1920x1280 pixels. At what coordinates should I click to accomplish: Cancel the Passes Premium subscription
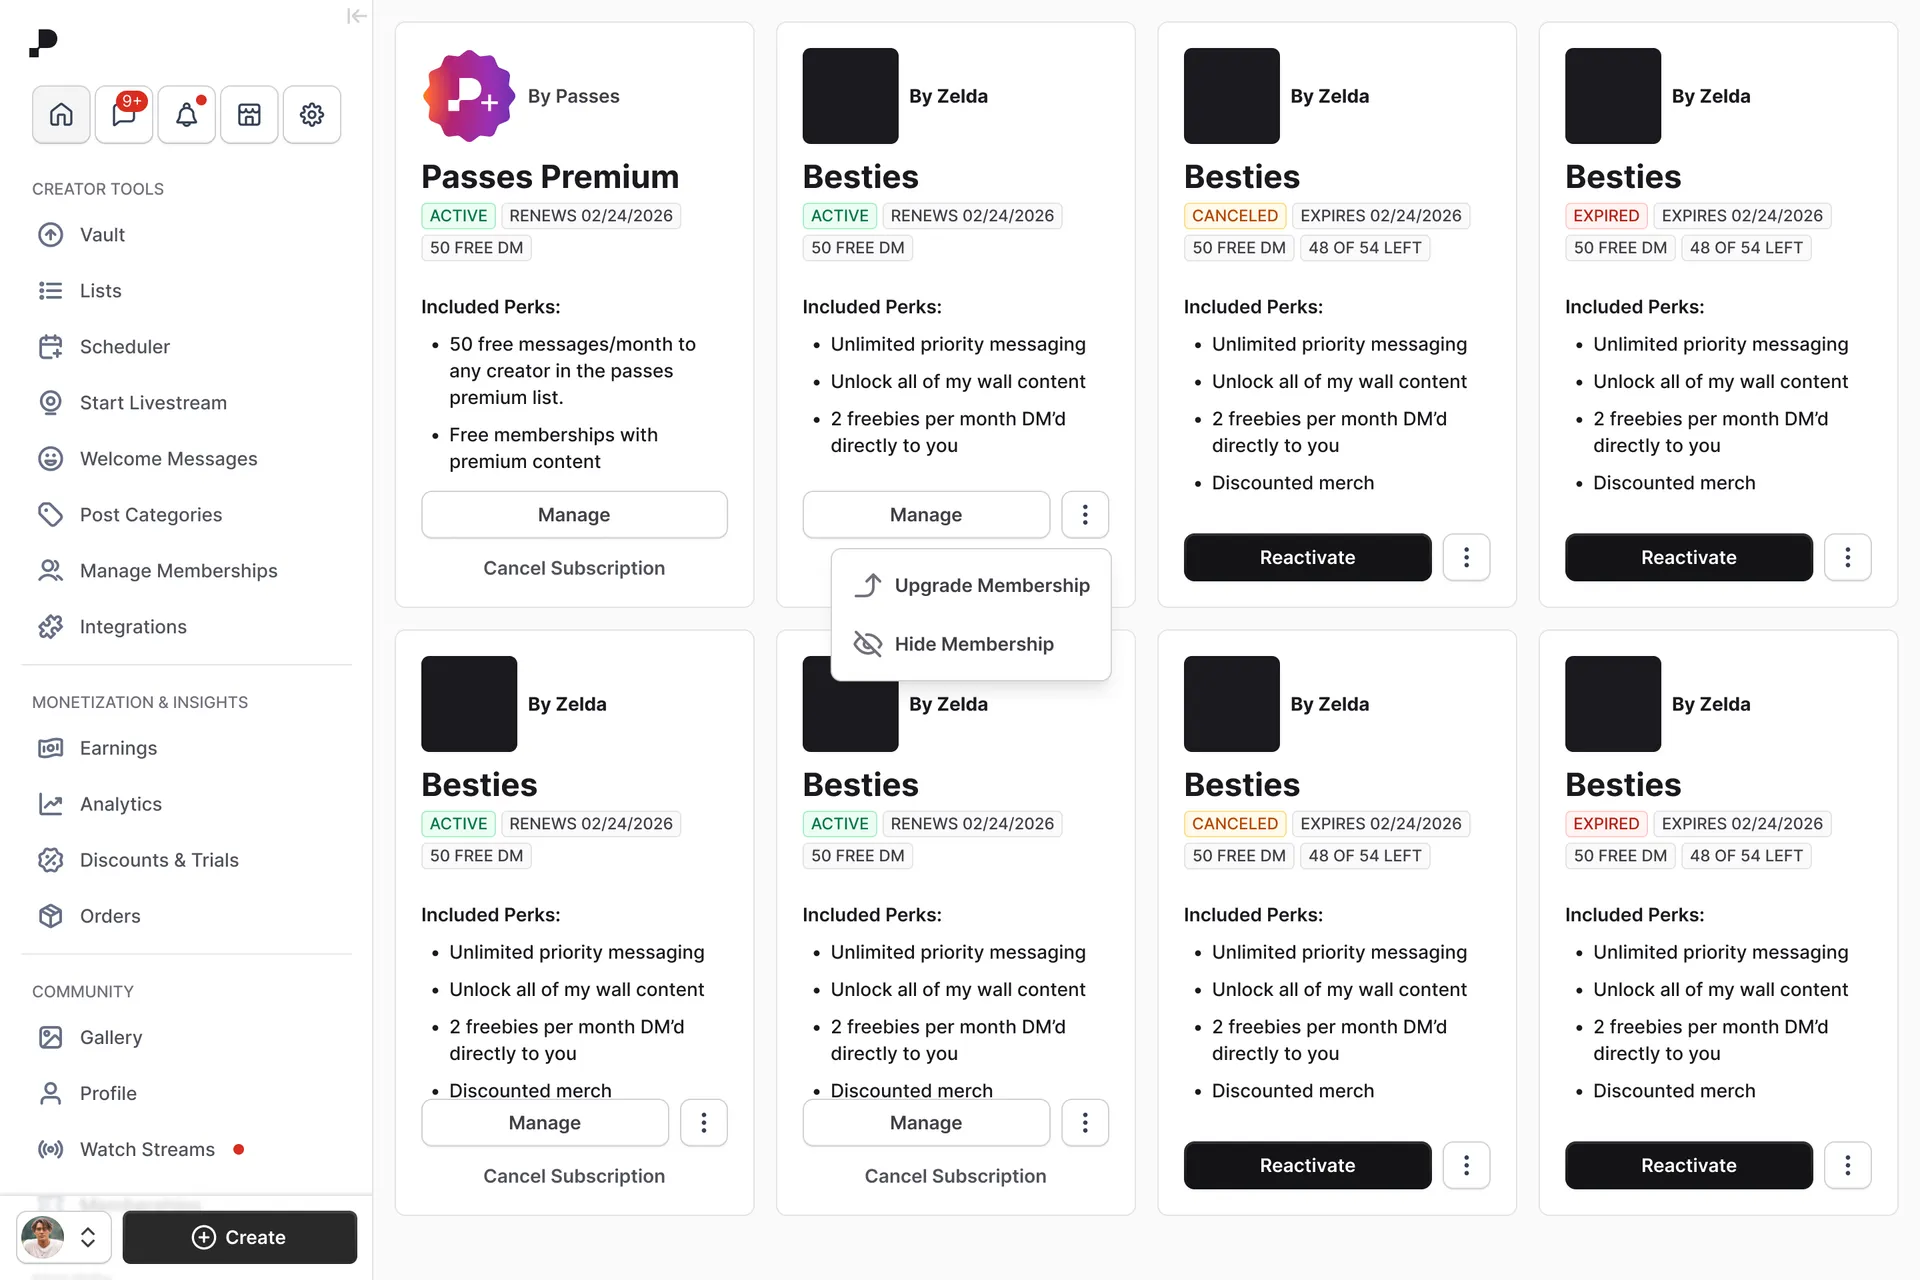point(574,568)
